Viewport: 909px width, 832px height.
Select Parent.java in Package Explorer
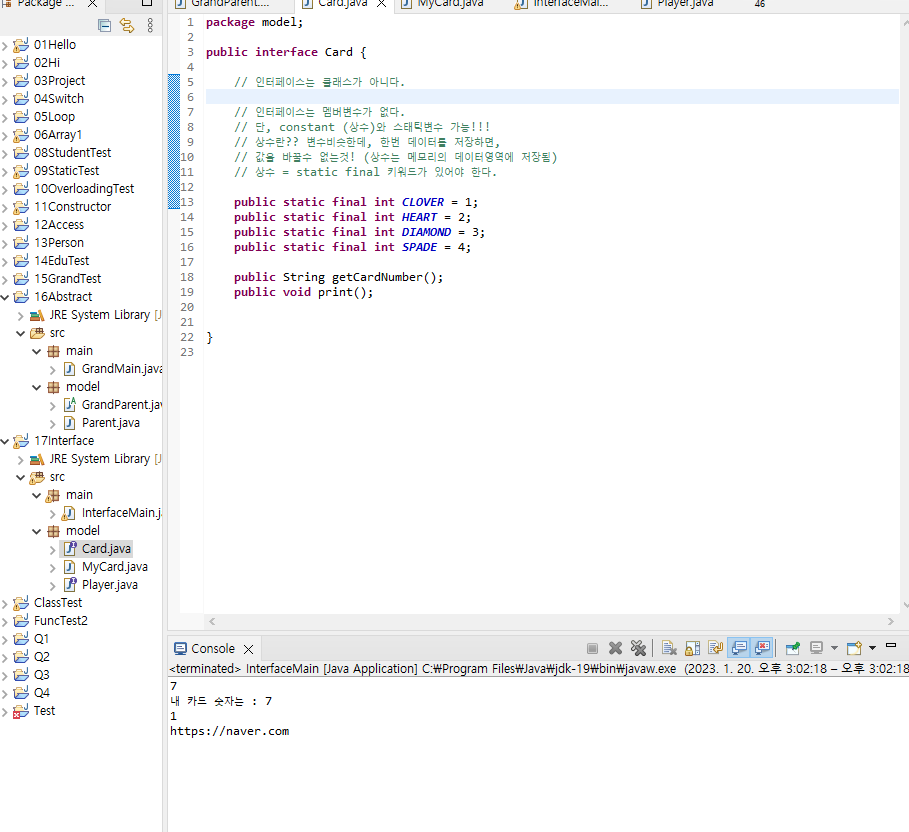(111, 423)
